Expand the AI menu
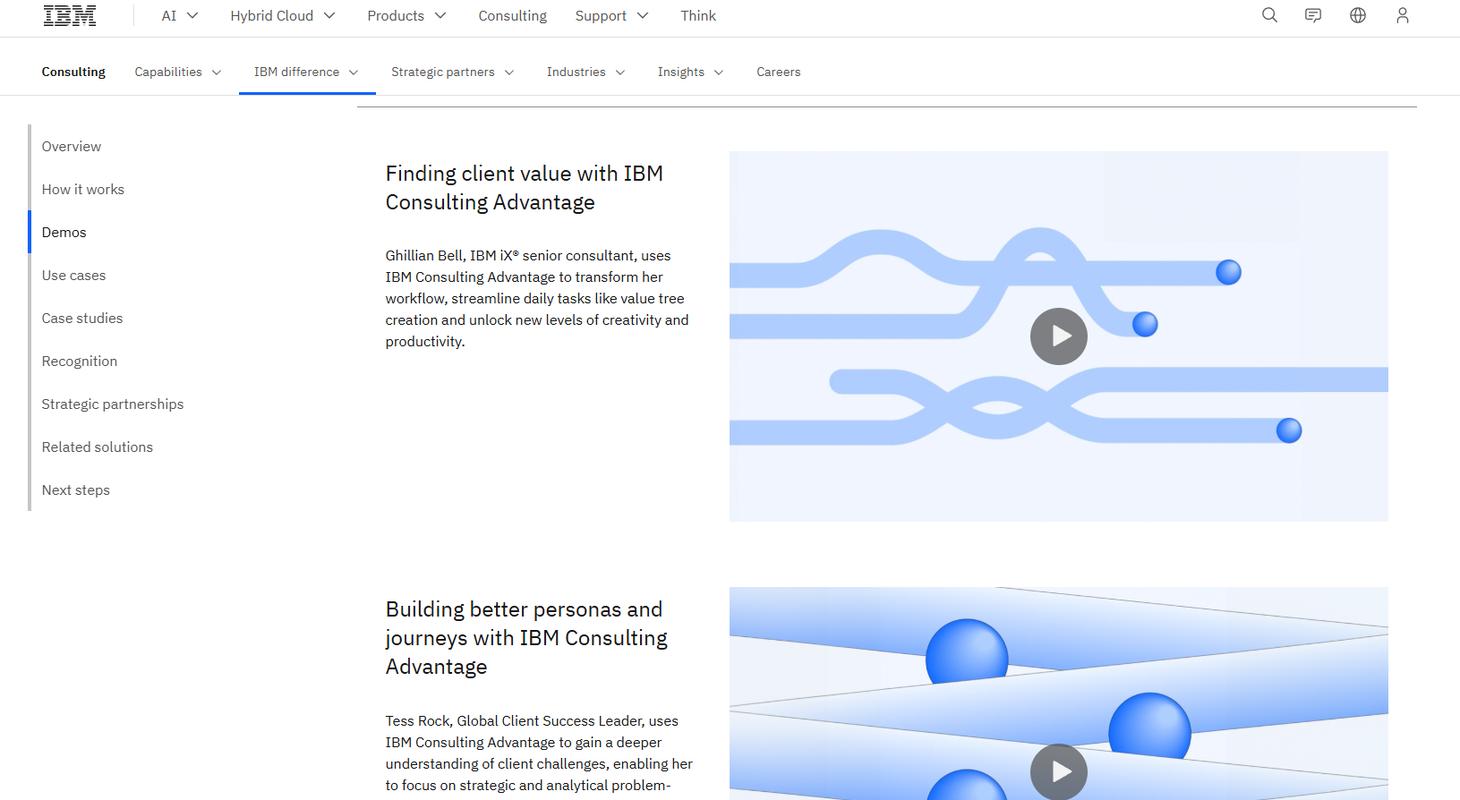The image size is (1460, 800). [180, 16]
